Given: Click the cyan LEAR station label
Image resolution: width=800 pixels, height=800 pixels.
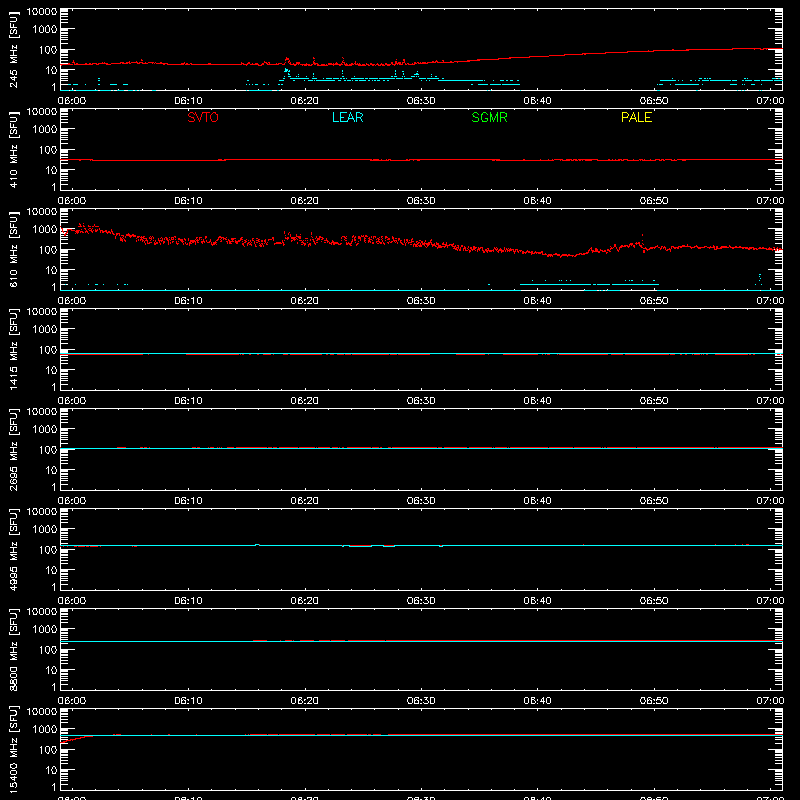Looking at the screenshot, I should pyautogui.click(x=347, y=117).
